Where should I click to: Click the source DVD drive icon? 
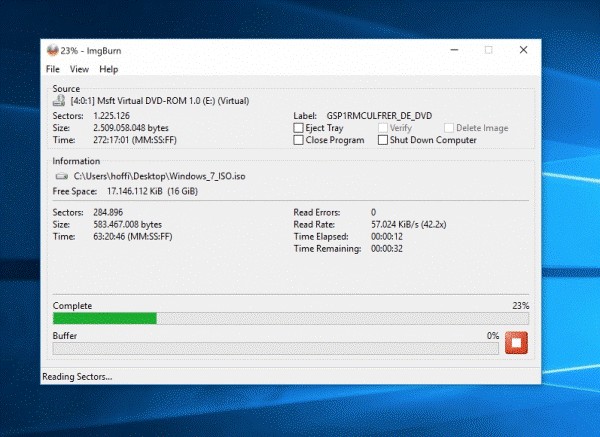(59, 101)
